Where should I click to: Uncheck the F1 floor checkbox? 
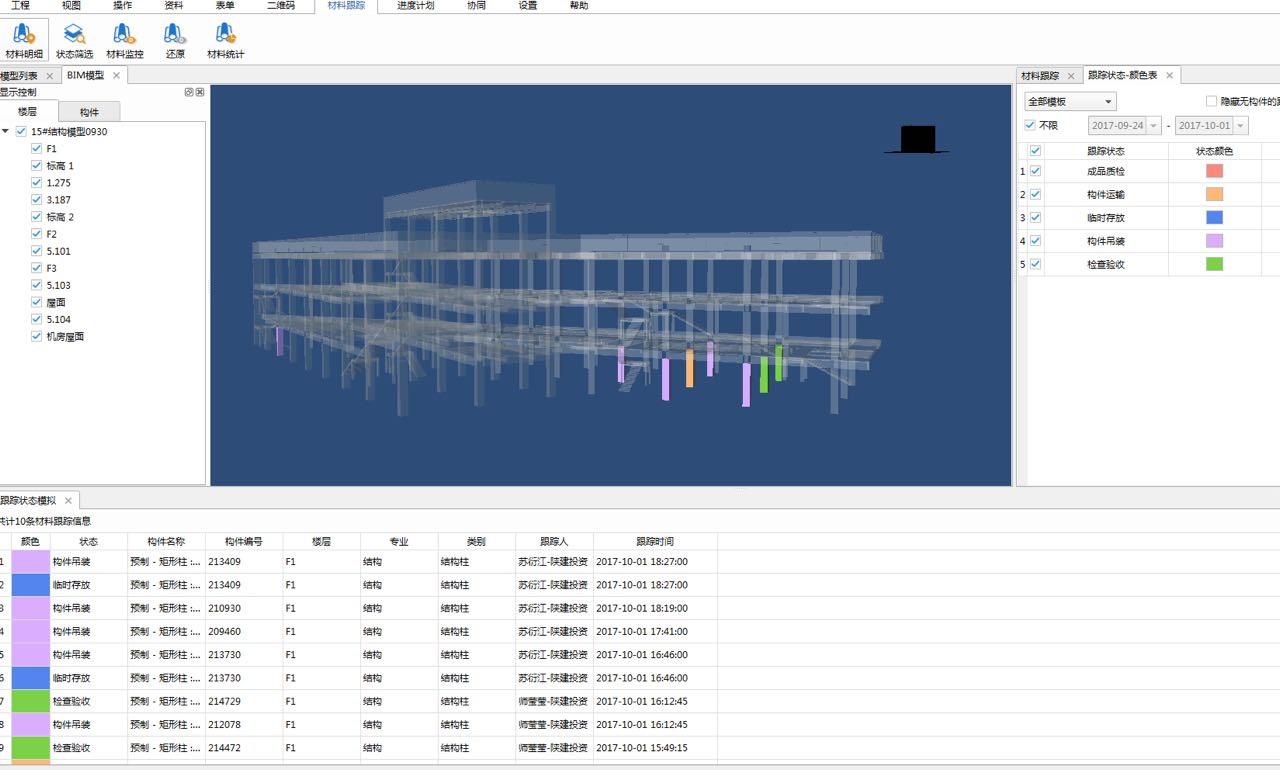(x=37, y=149)
